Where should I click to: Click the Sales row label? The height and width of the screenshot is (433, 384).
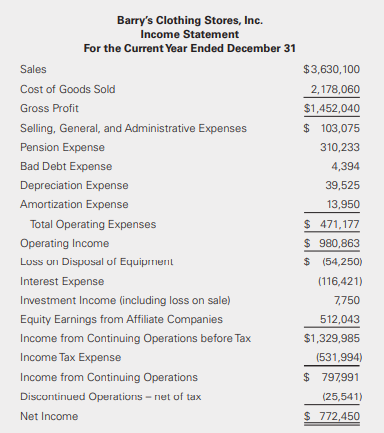click(33, 69)
